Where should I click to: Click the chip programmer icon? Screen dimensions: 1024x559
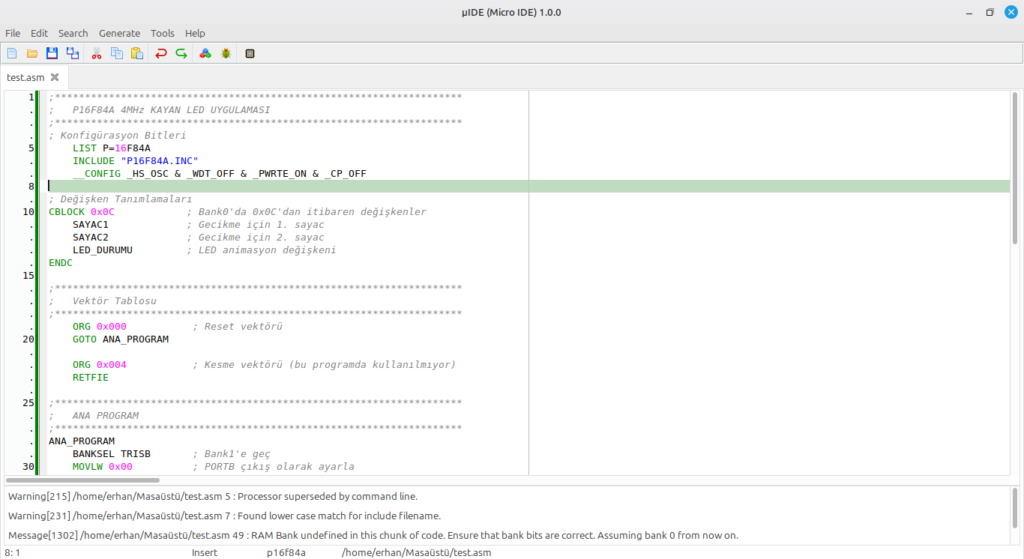(x=250, y=53)
